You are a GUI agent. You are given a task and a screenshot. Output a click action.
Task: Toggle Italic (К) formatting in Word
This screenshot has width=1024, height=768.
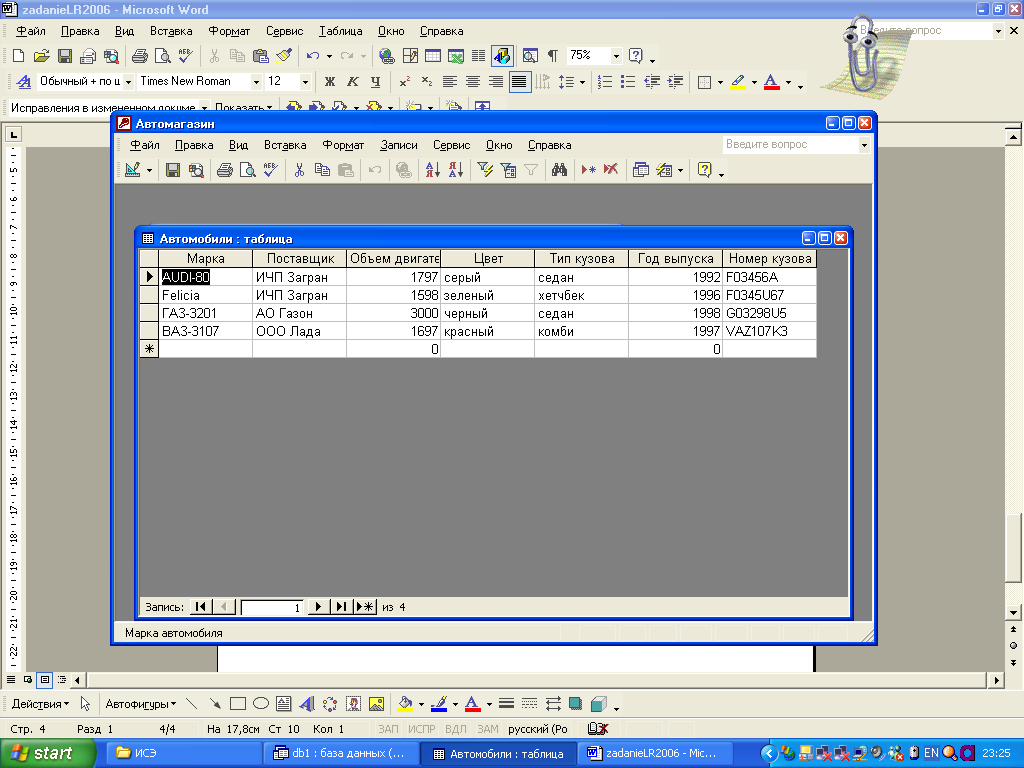[x=353, y=82]
